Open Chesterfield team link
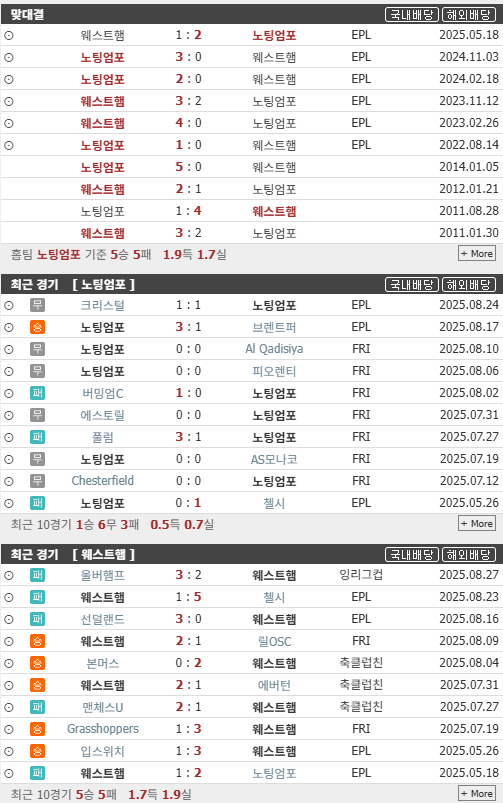503x803 pixels. (x=102, y=481)
